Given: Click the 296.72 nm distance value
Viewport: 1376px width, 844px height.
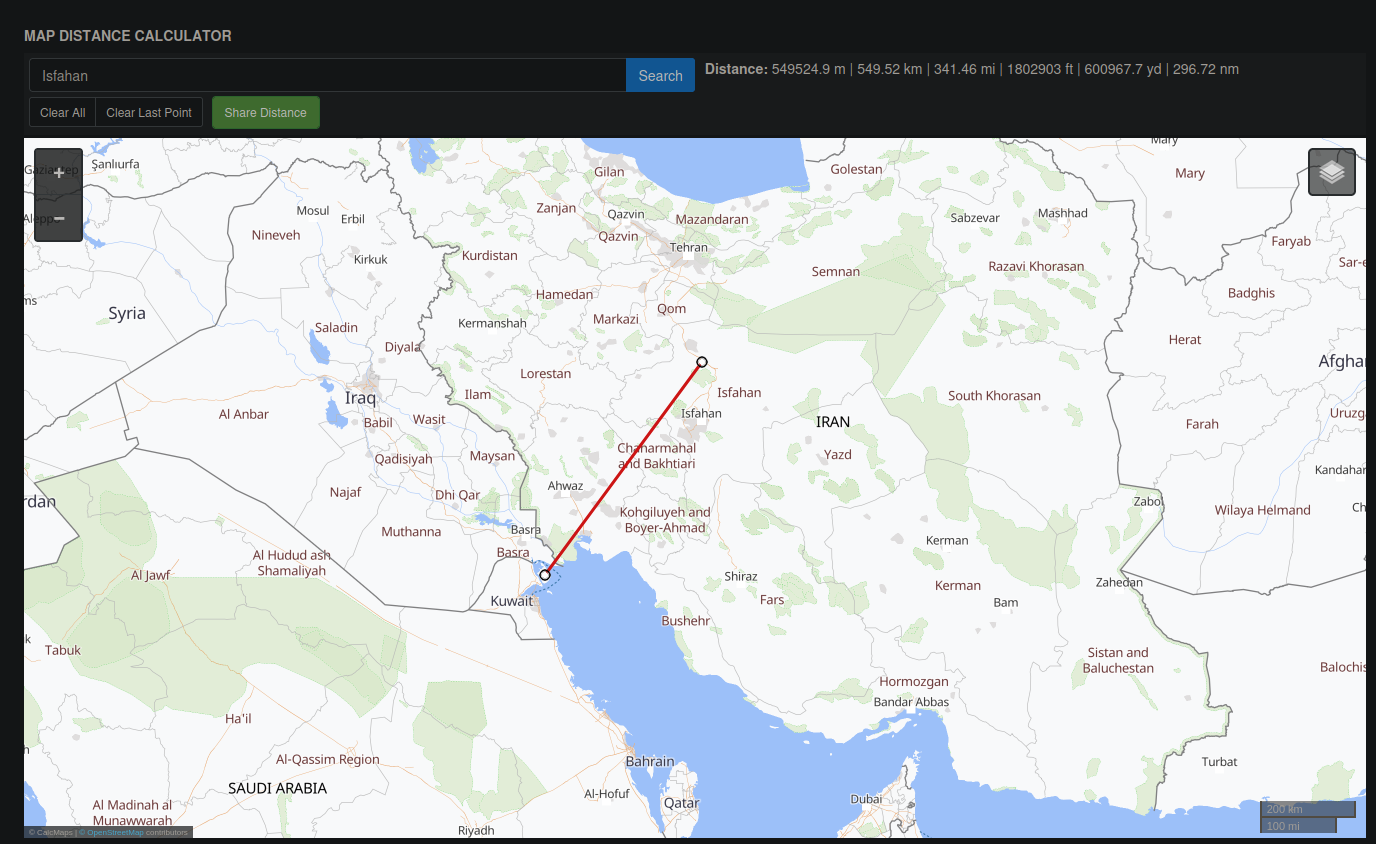Looking at the screenshot, I should (x=1206, y=69).
